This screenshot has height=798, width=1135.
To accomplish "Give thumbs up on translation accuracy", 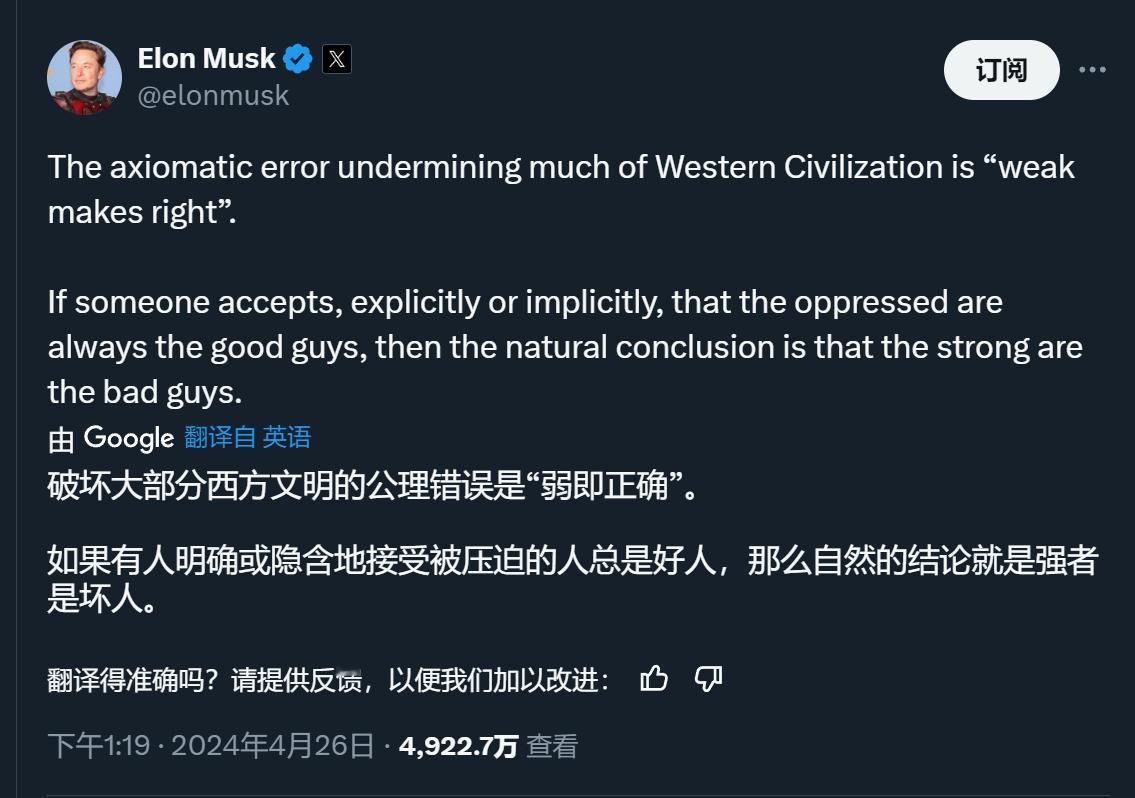I will 654,679.
